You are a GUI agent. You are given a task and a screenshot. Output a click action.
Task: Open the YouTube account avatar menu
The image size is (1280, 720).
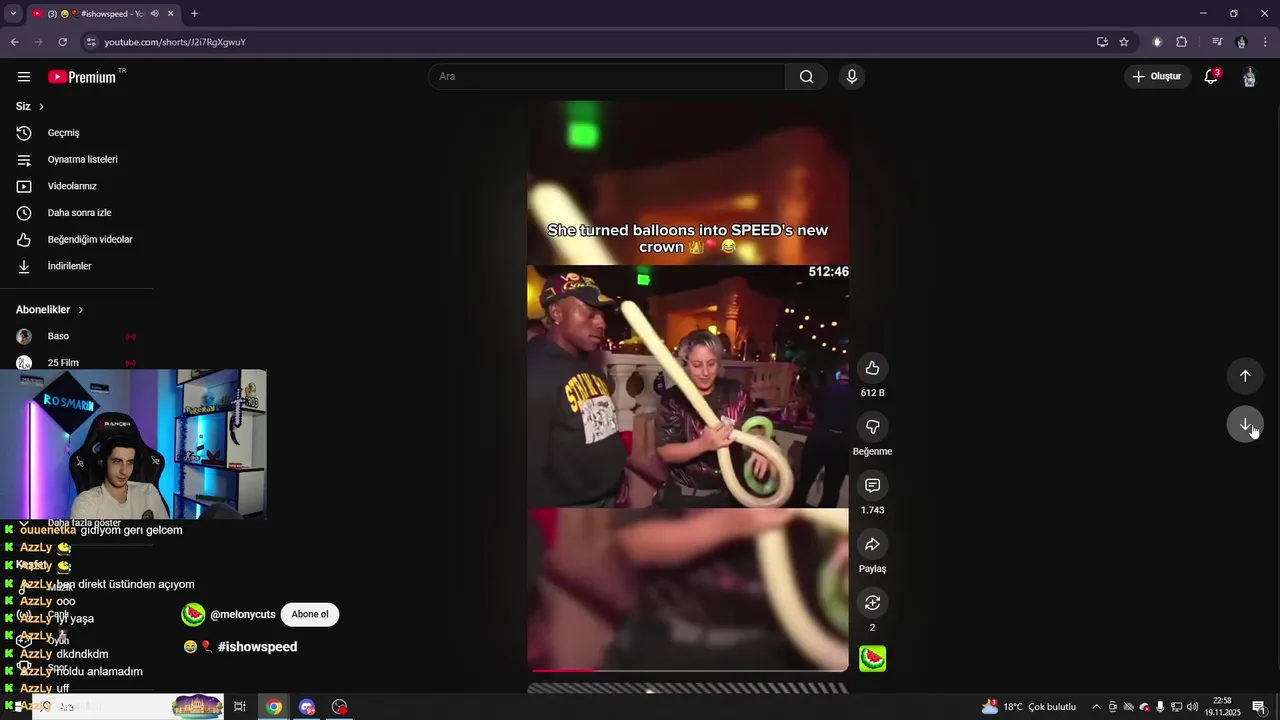pos(1249,77)
